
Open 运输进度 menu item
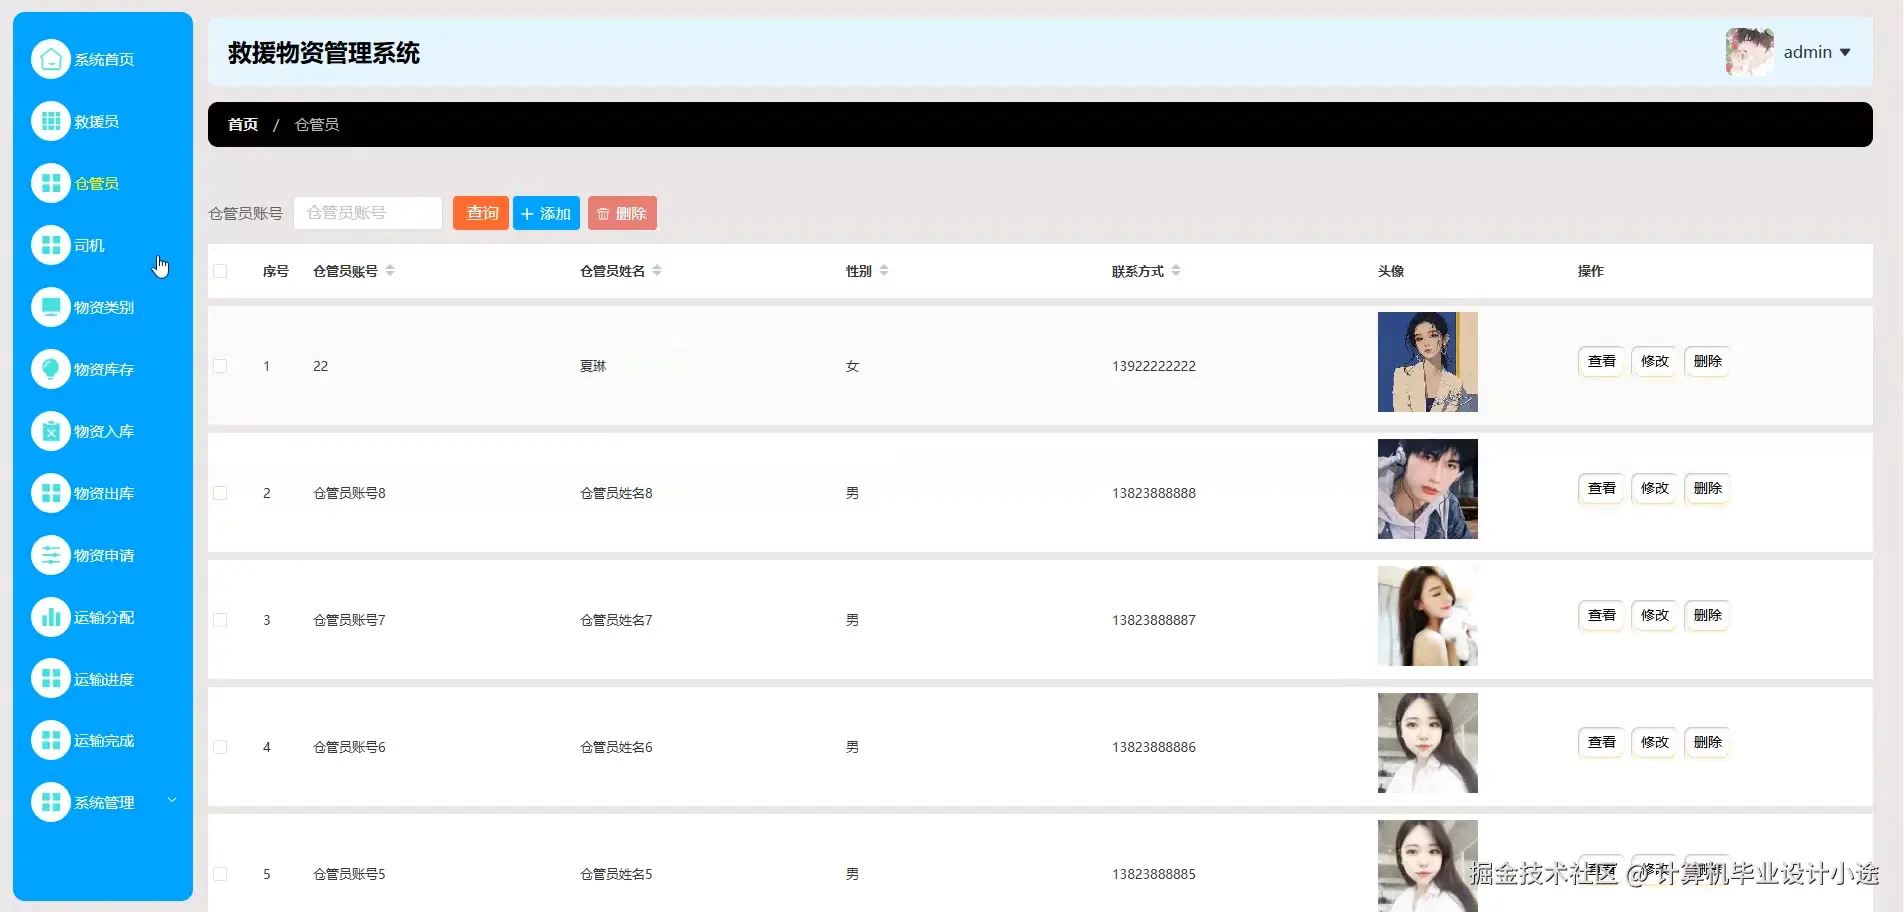[x=104, y=680]
